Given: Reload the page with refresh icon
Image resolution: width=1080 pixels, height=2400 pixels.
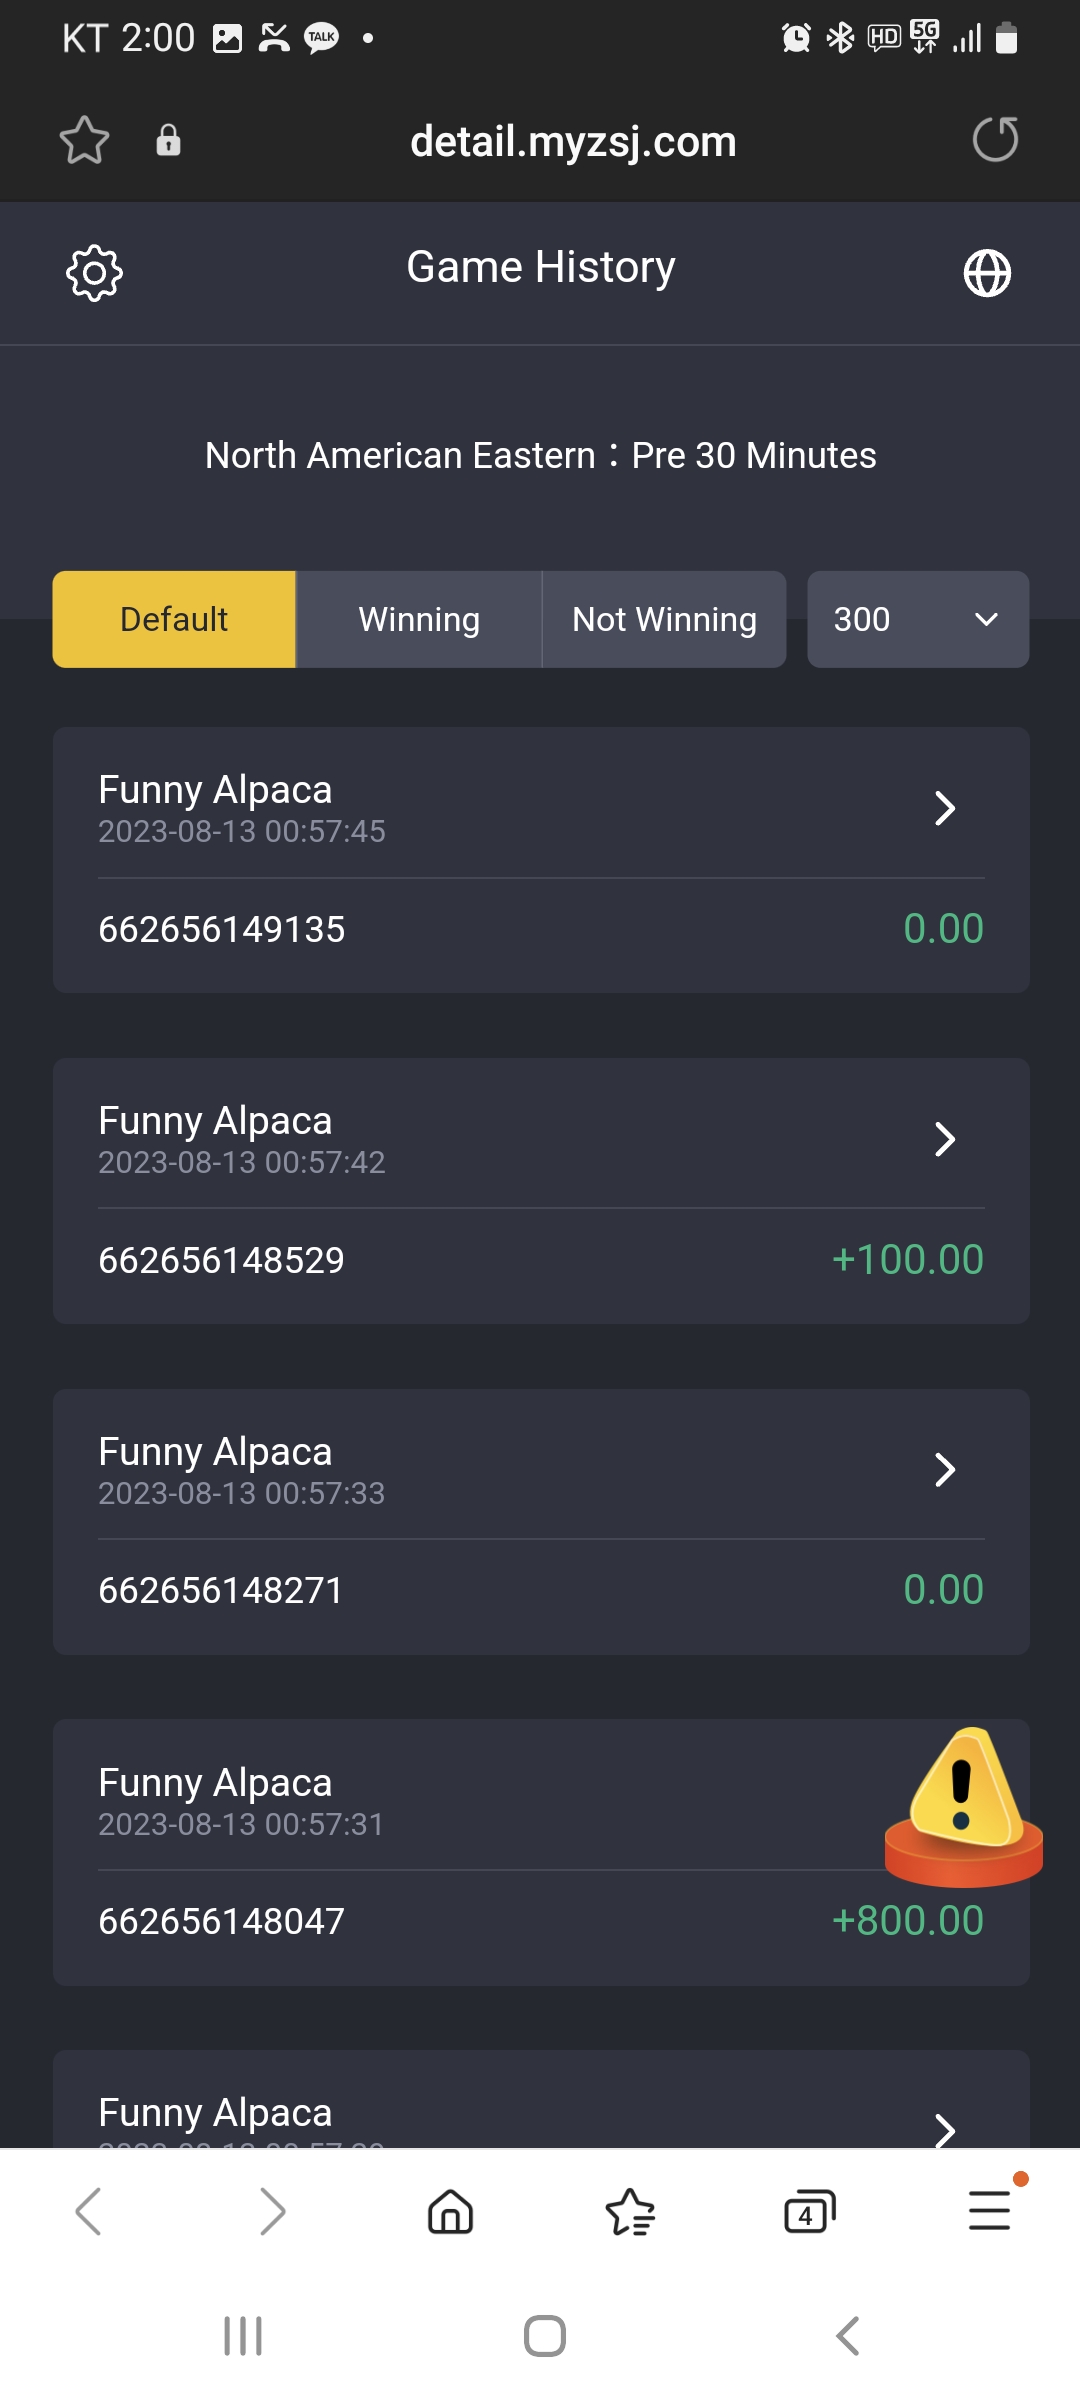Looking at the screenshot, I should coord(995,139).
